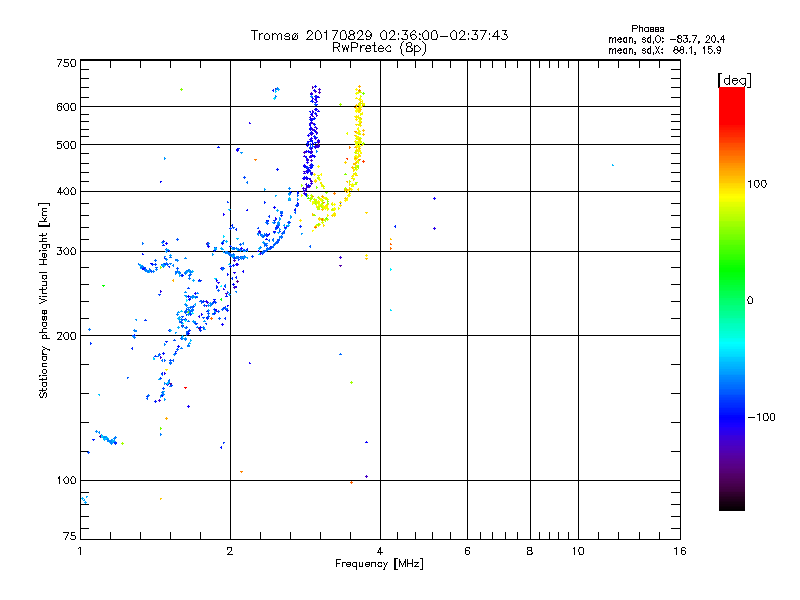This screenshot has width=800, height=600.
Task: Click the y-axis tick label "400"
Action: pyautogui.click(x=66, y=192)
